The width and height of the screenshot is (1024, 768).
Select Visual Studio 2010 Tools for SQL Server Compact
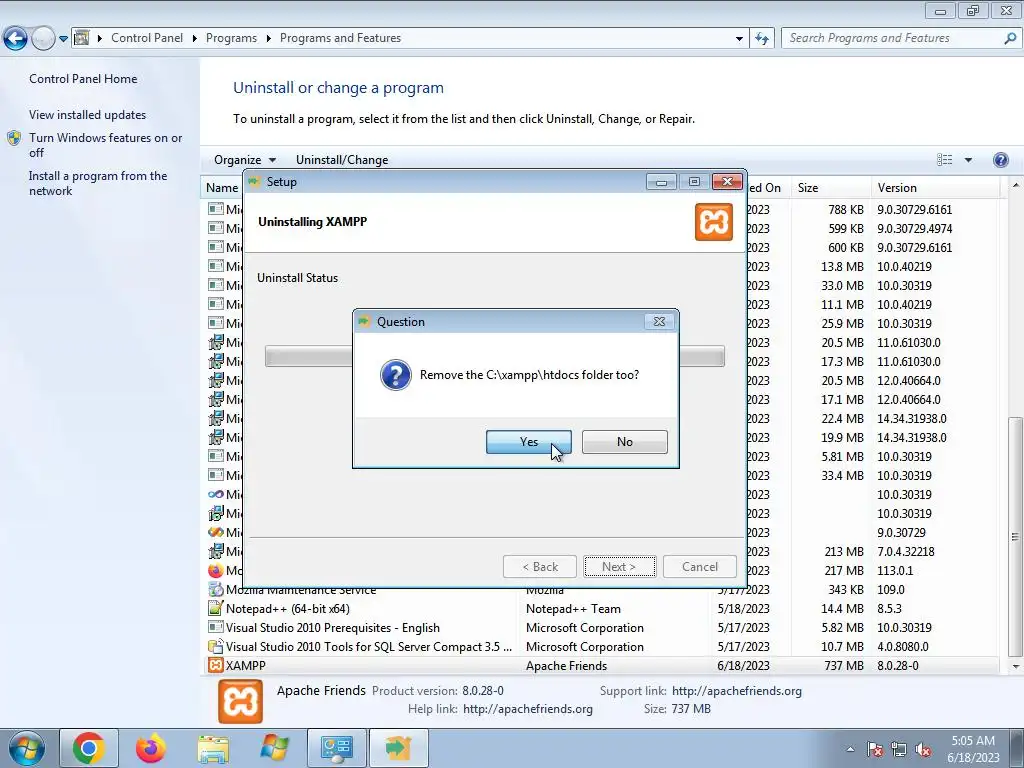point(368,647)
